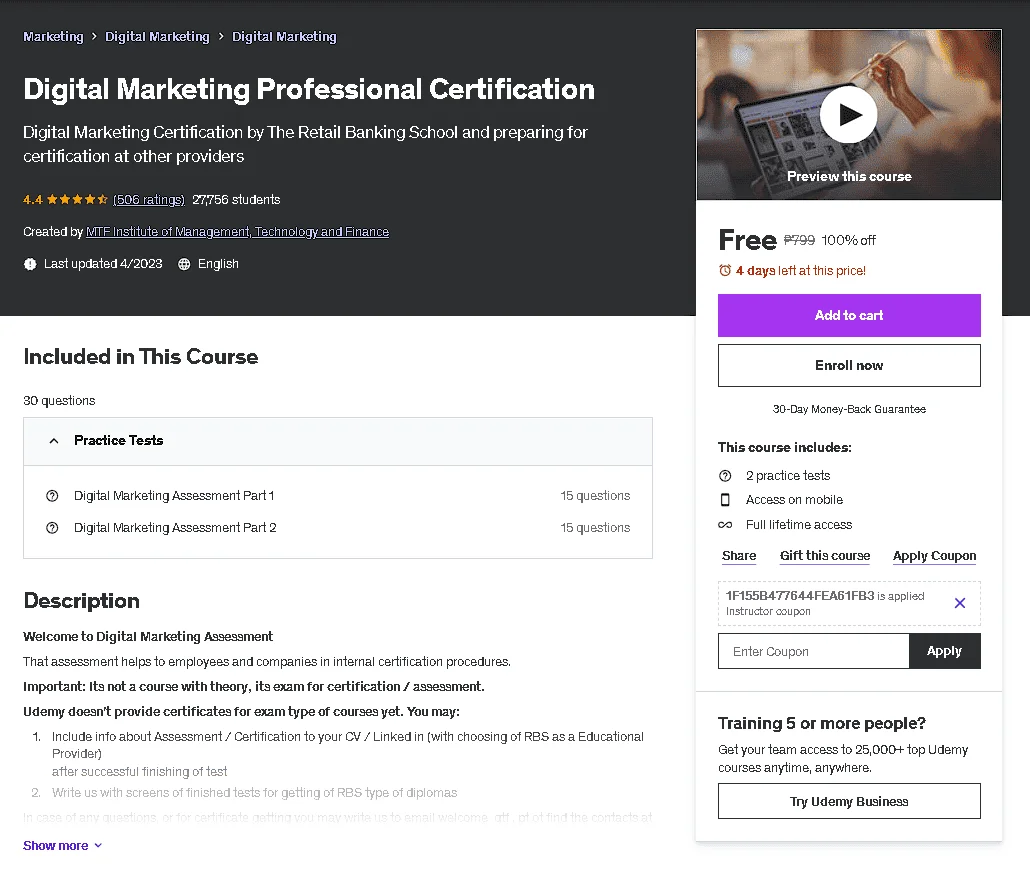Click the Description heading
This screenshot has height=895, width=1030.
[81, 601]
